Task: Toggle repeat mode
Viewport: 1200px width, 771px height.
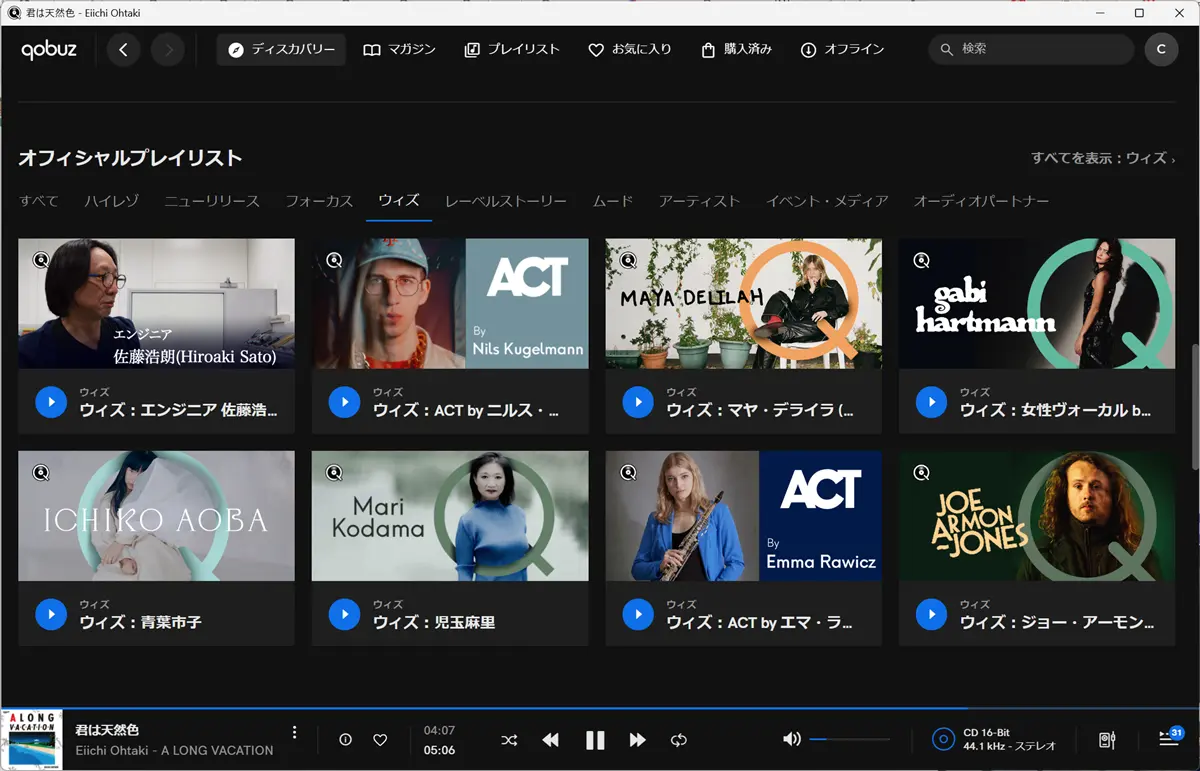Action: point(679,740)
